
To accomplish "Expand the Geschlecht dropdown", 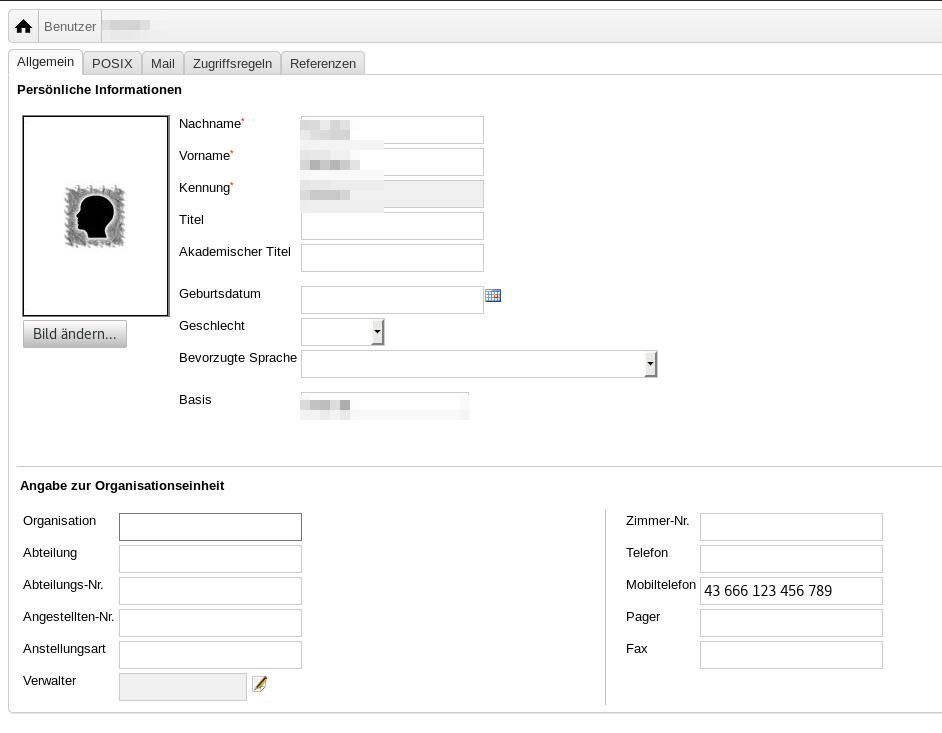I will [x=342, y=332].
